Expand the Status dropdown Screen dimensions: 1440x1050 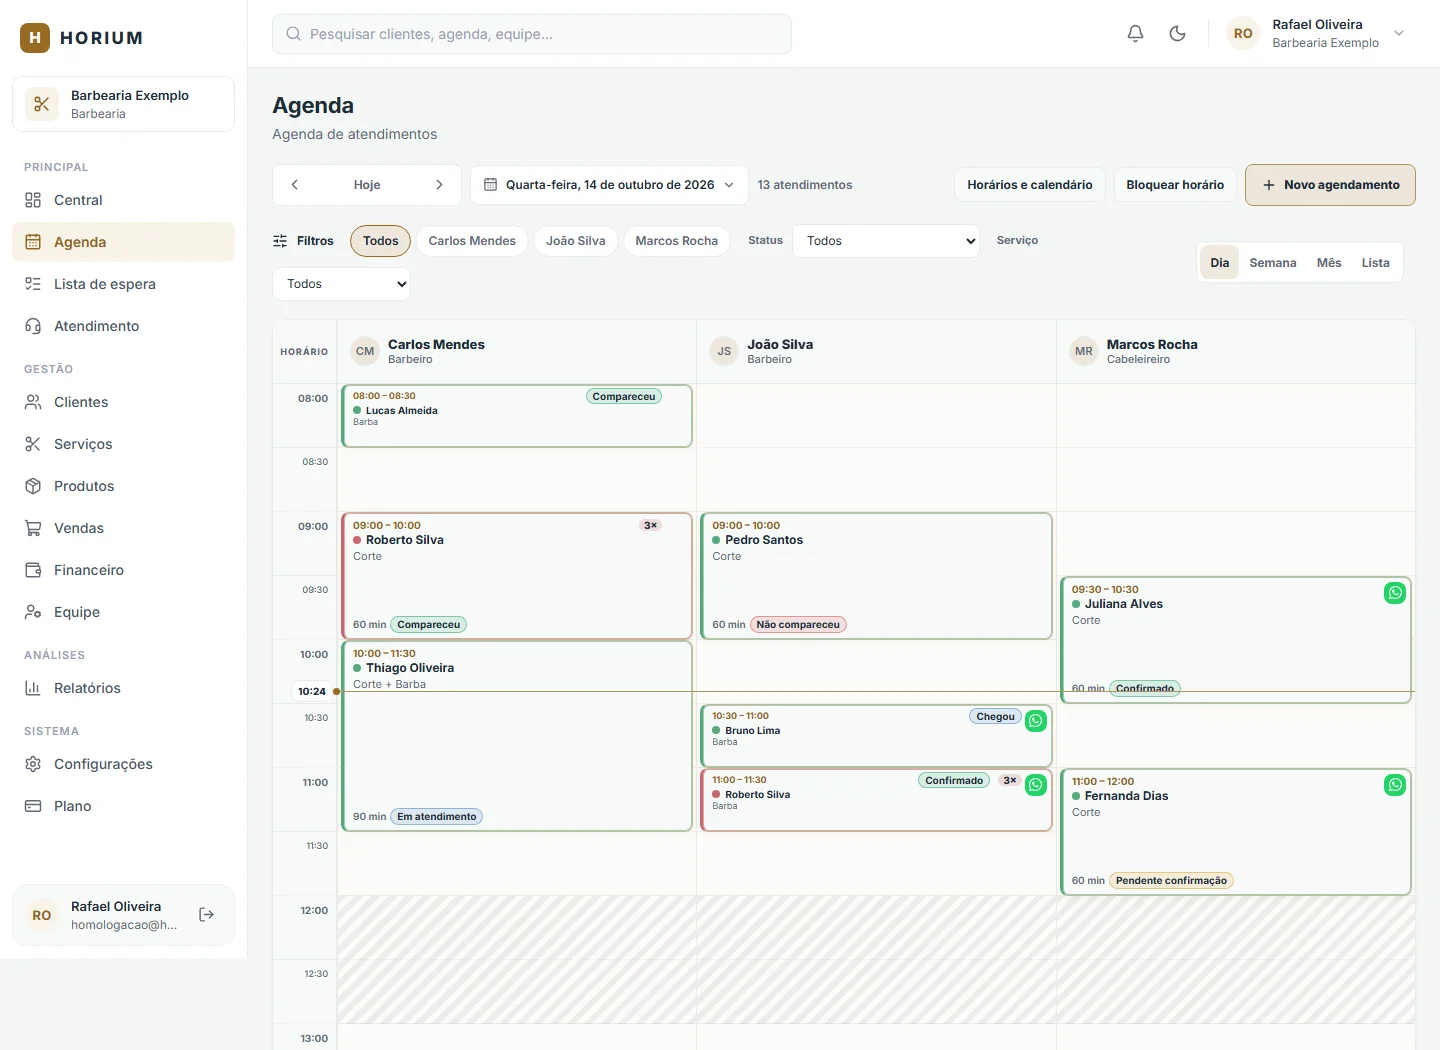[x=886, y=241]
